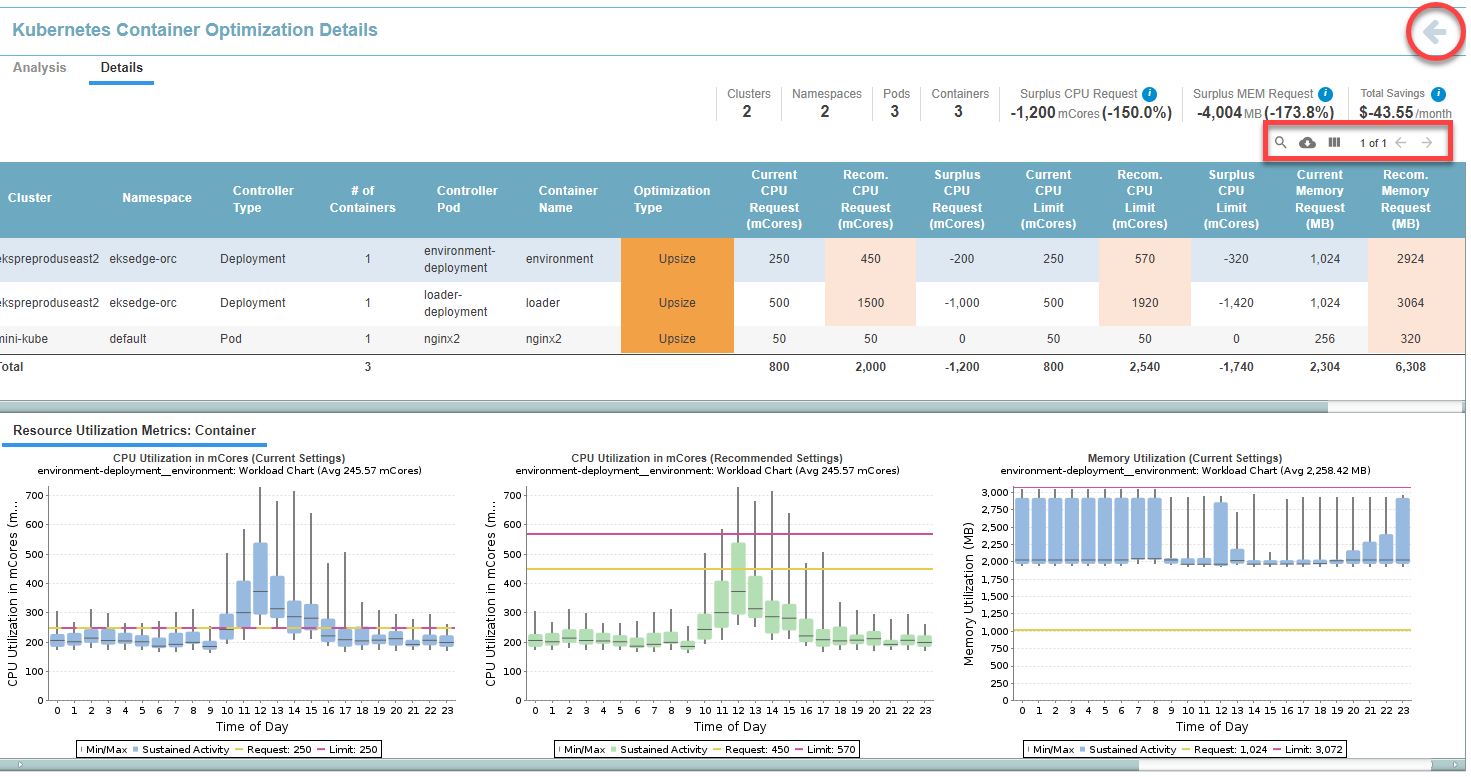
Task: Open Resource Utilization Metrics: Container tab
Action: coord(134,431)
